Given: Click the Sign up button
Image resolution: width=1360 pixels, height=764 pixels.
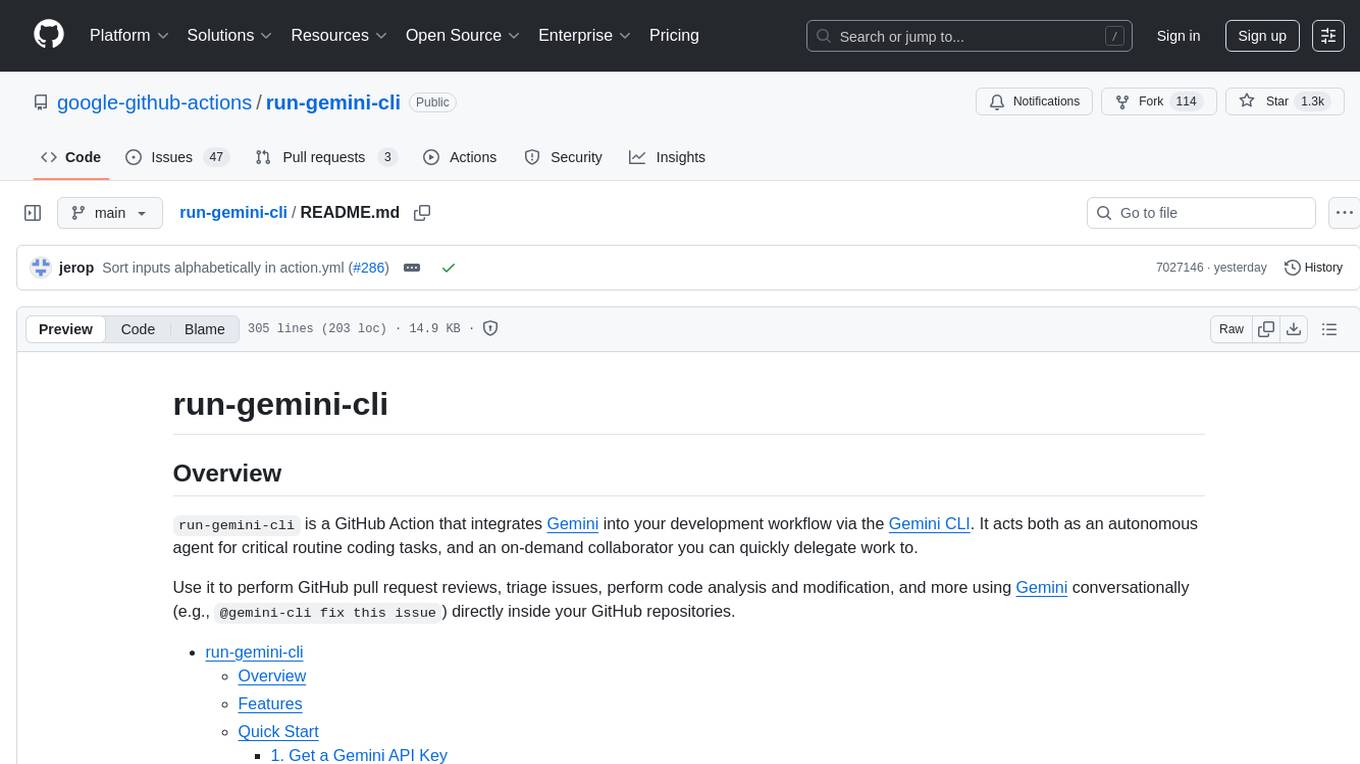Looking at the screenshot, I should (x=1262, y=36).
